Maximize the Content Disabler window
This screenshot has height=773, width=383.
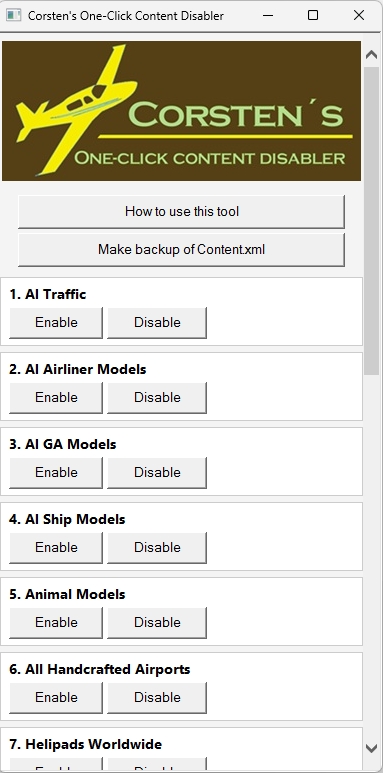(x=313, y=15)
